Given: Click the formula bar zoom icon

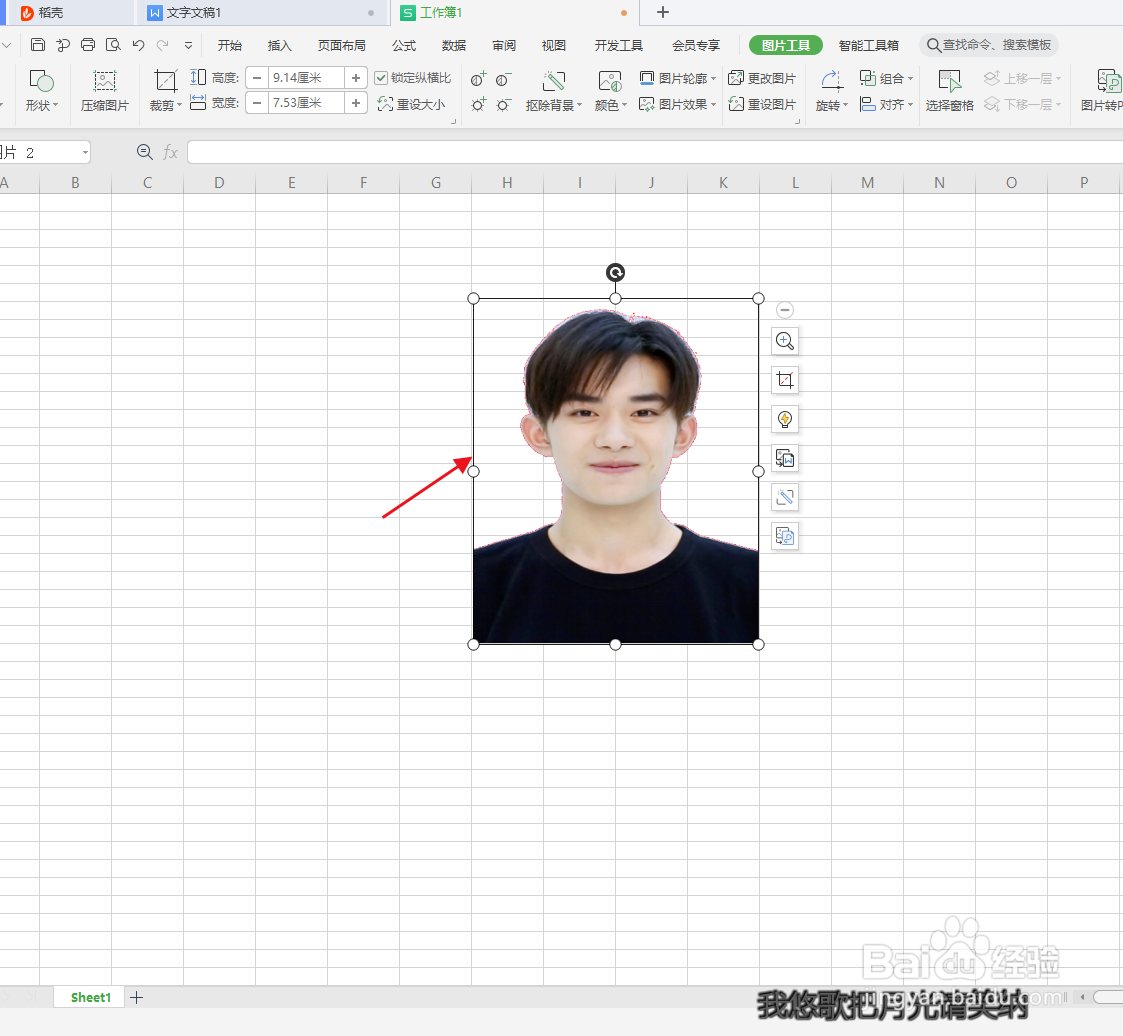Looking at the screenshot, I should (145, 152).
